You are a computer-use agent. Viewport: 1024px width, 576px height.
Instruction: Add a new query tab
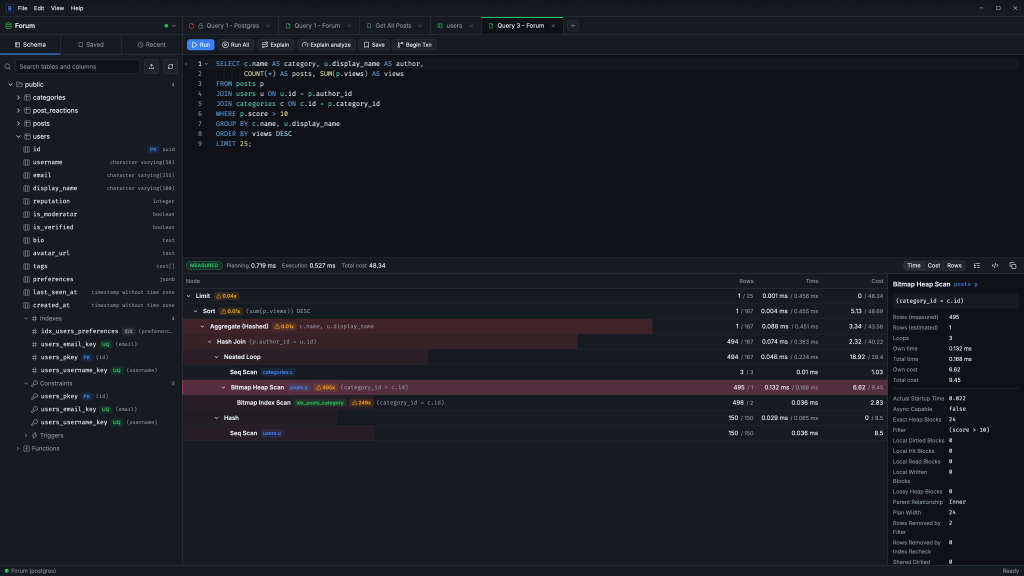click(573, 26)
